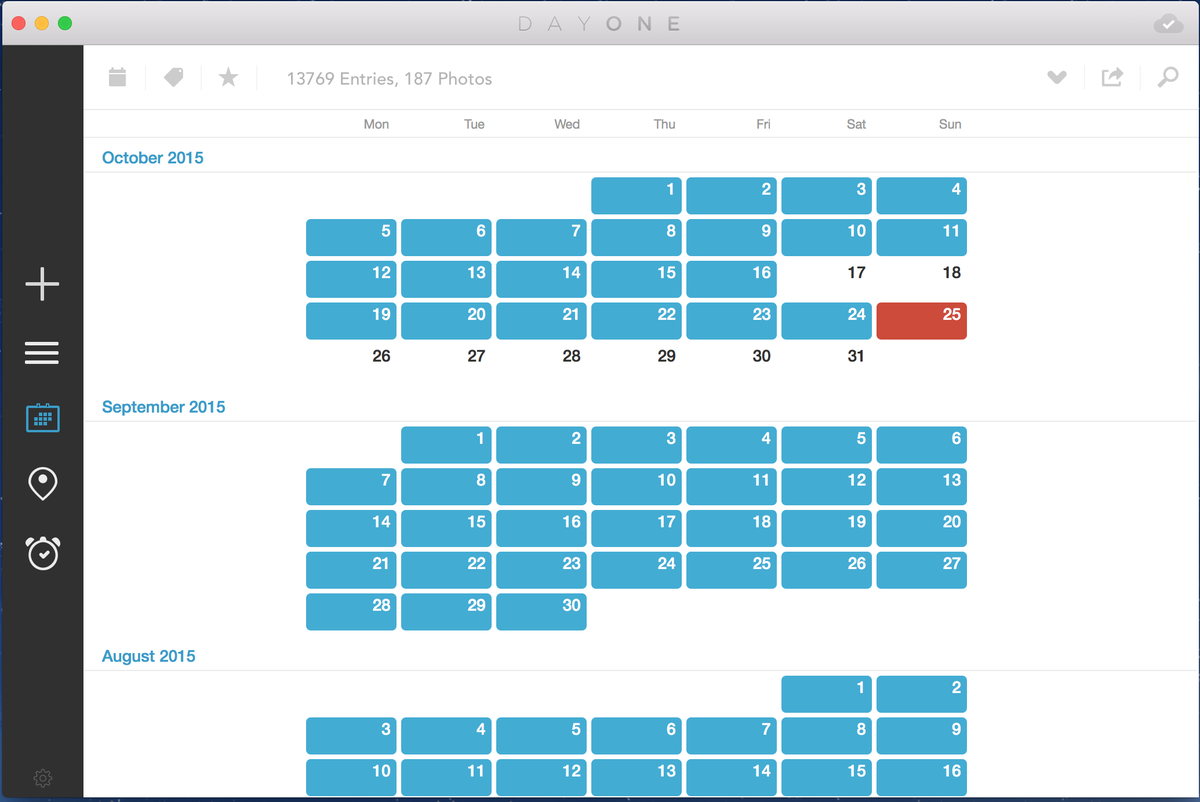Screen dimensions: 1200x802
Task: Open the timeline list view icon
Action: point(42,353)
